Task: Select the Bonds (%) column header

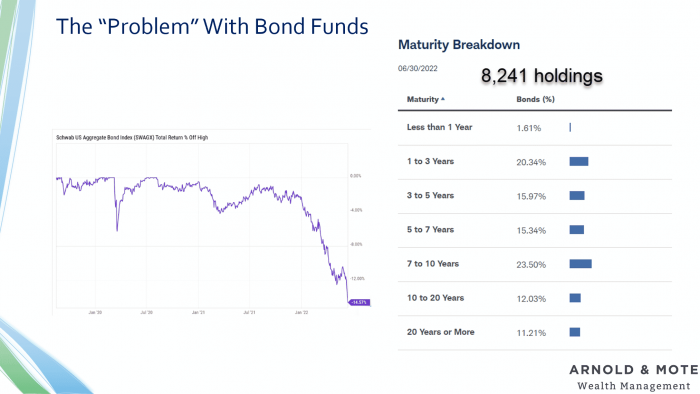Action: pyautogui.click(x=535, y=99)
